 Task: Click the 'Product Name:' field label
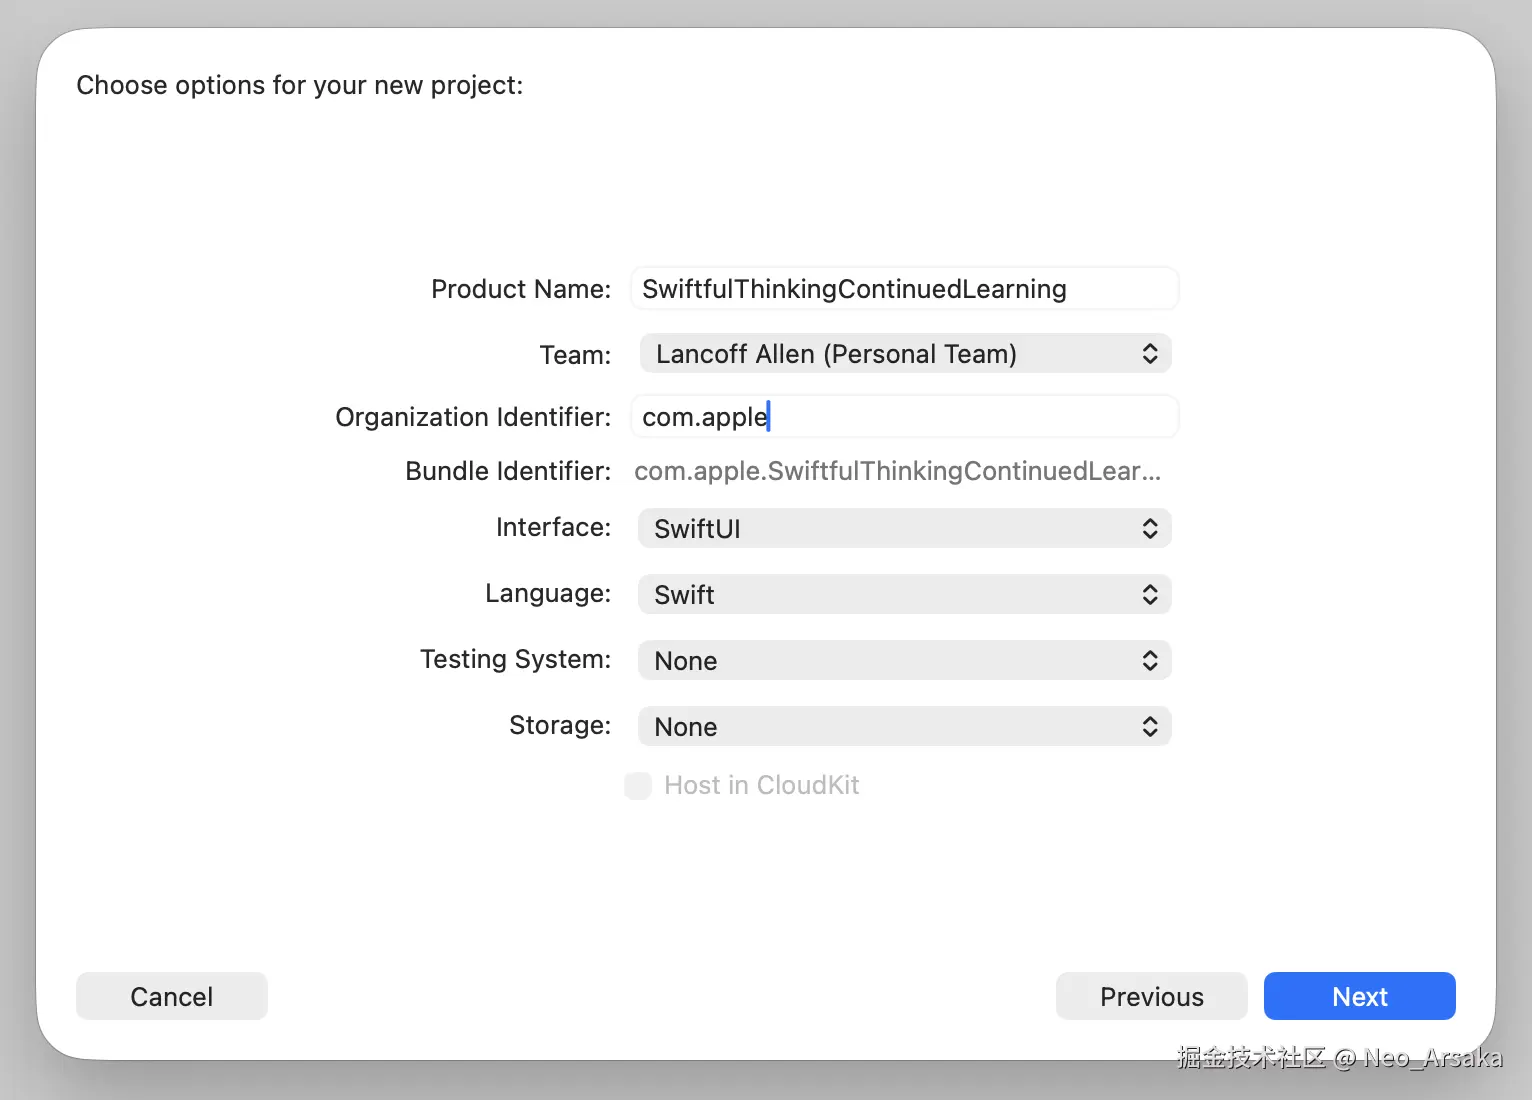tap(521, 289)
